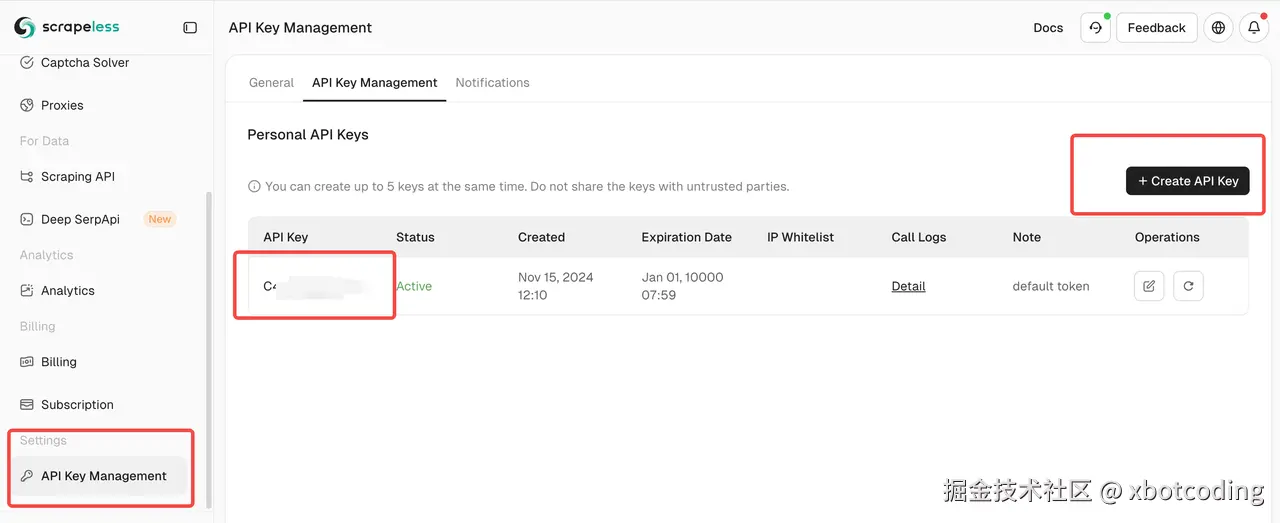Viewport: 1280px width, 523px height.
Task: Navigate to Billing
Action: [x=58, y=362]
